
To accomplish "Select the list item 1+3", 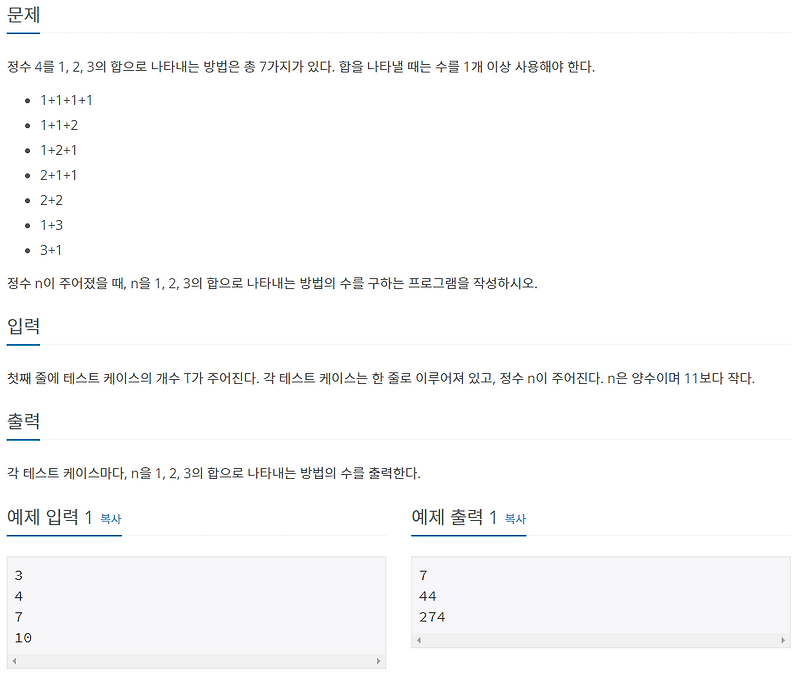I will 52,226.
